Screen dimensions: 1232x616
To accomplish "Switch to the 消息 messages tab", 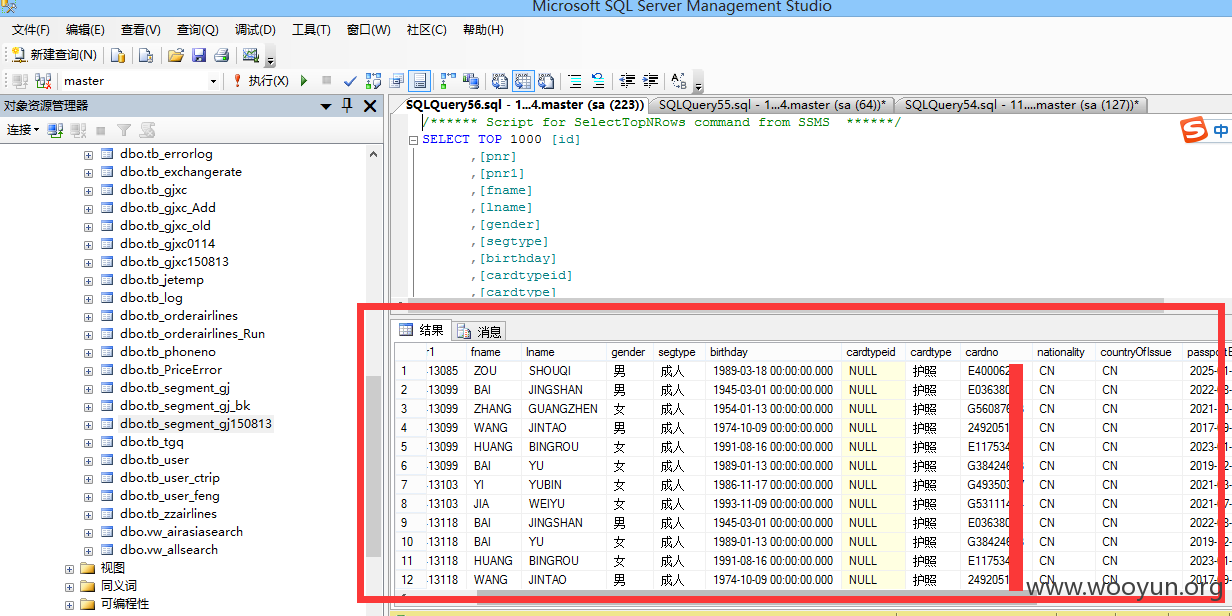I will (x=480, y=331).
